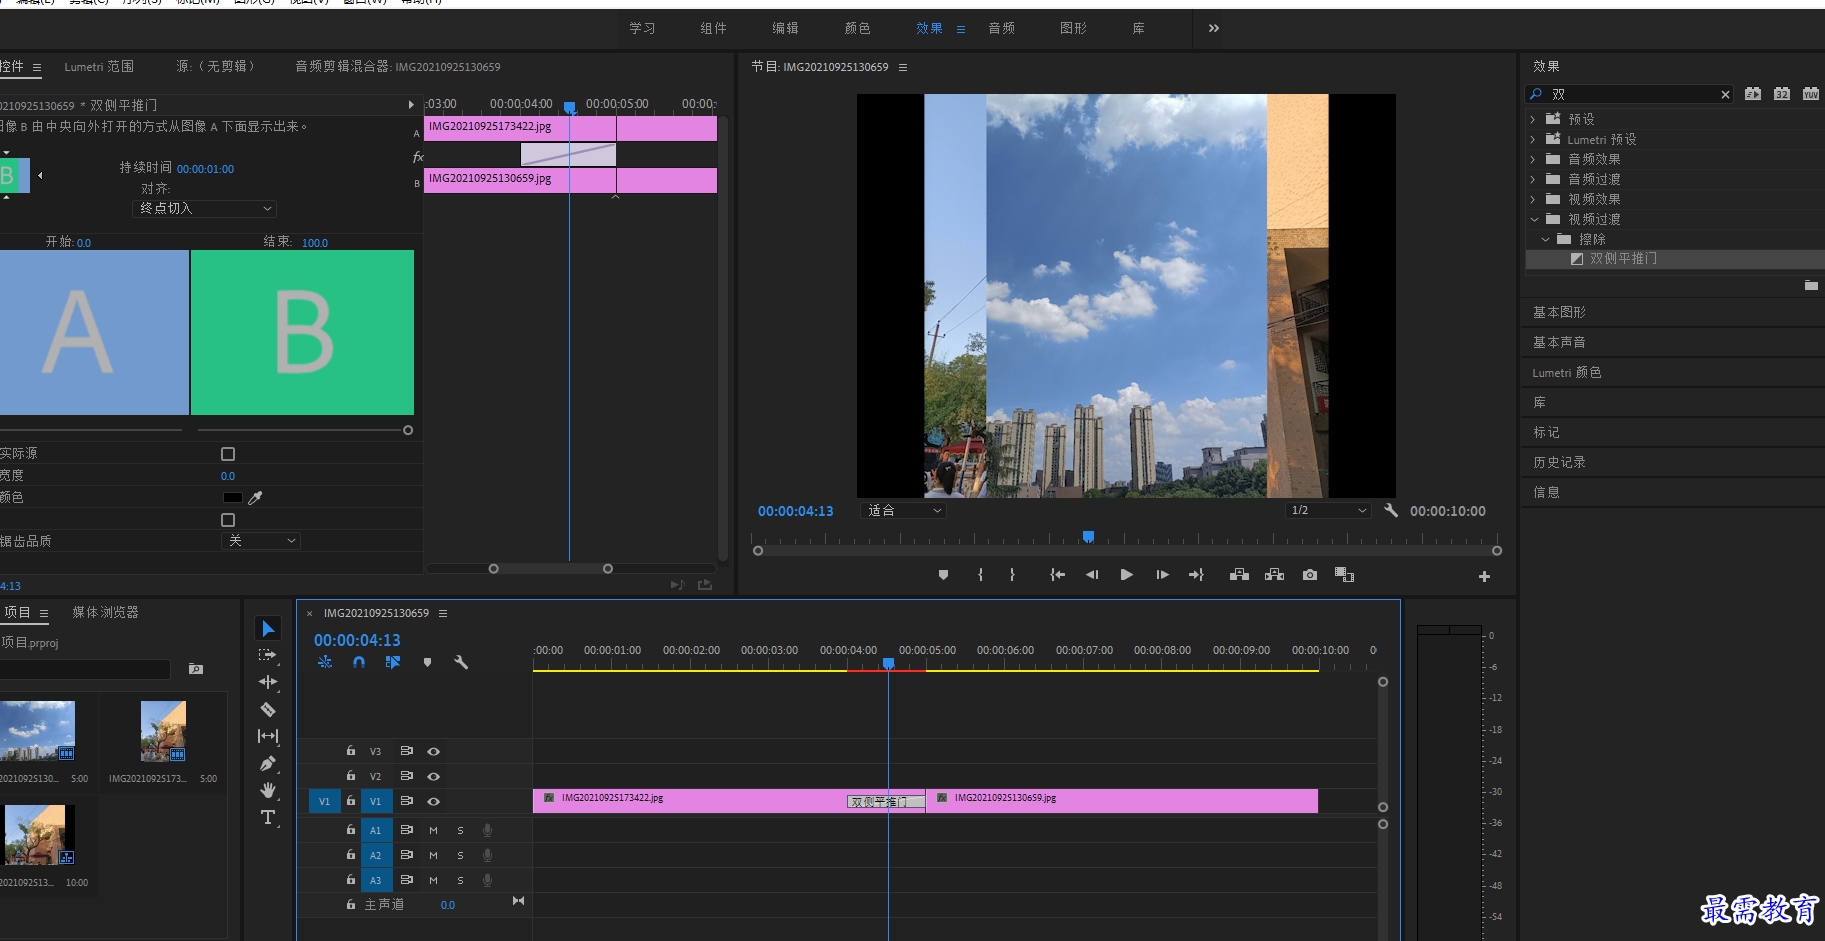Open the Program monitor button editor plus
The image size is (1825, 941).
click(x=1484, y=576)
